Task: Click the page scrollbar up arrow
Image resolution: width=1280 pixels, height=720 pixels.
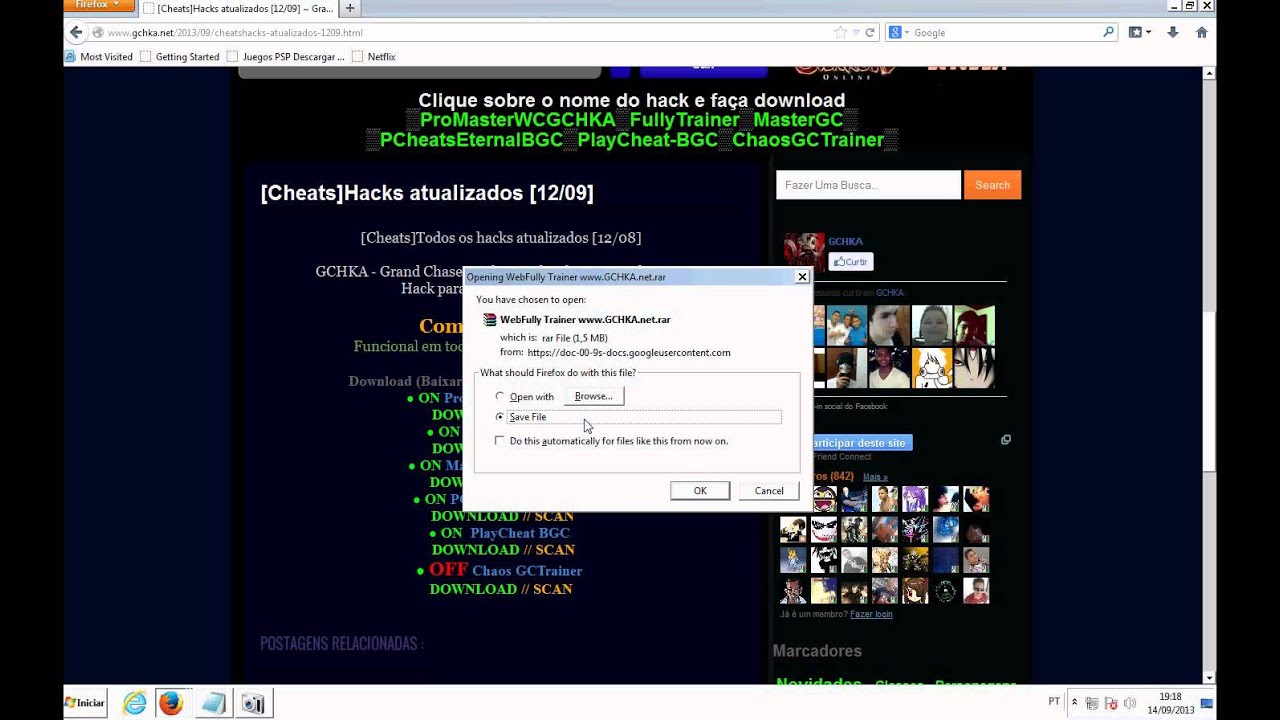Action: pos(1209,74)
